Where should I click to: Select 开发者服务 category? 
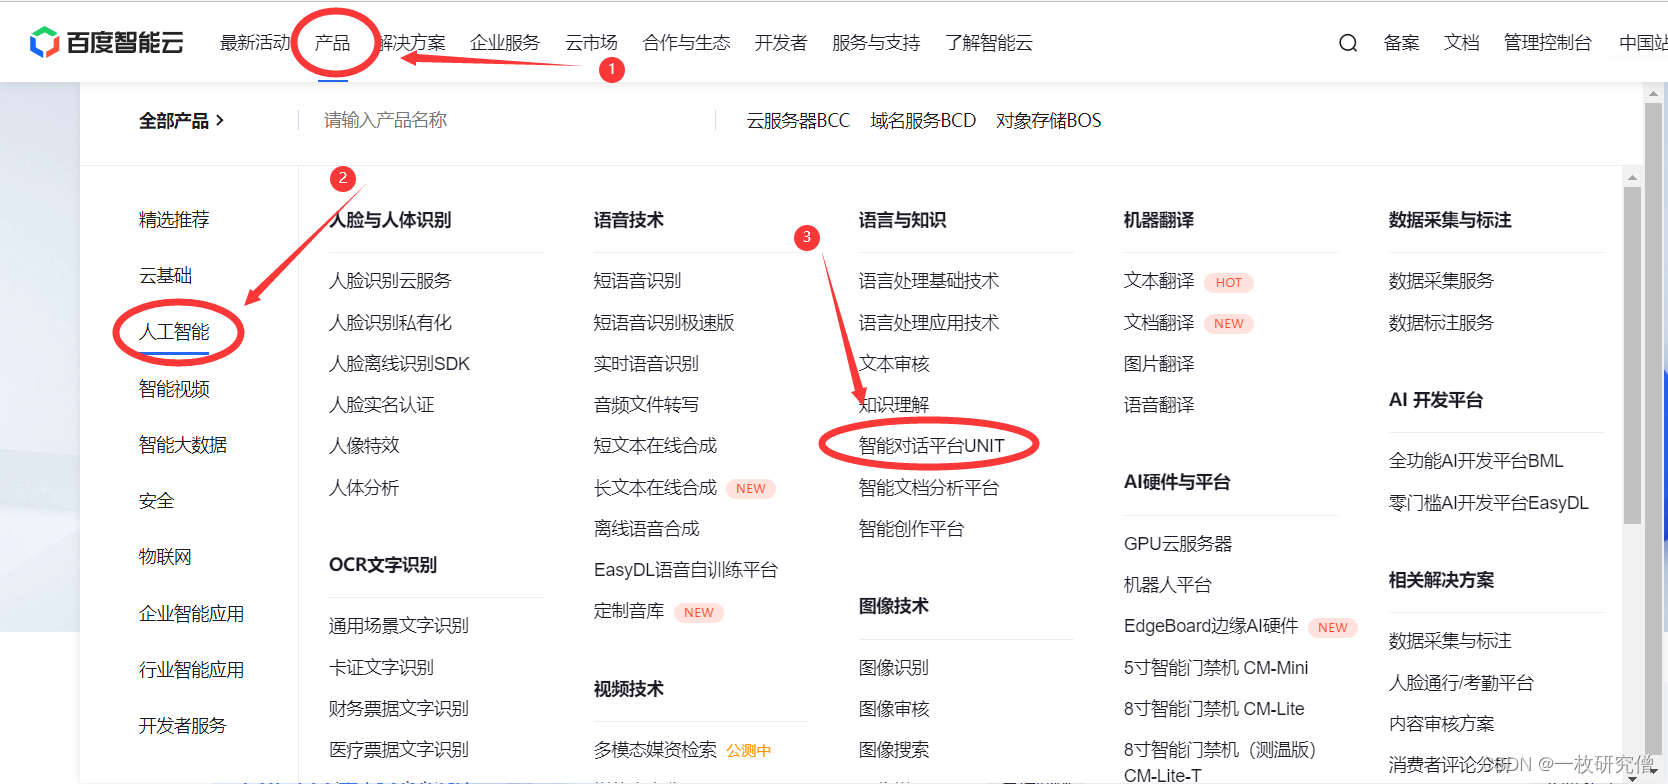point(183,726)
